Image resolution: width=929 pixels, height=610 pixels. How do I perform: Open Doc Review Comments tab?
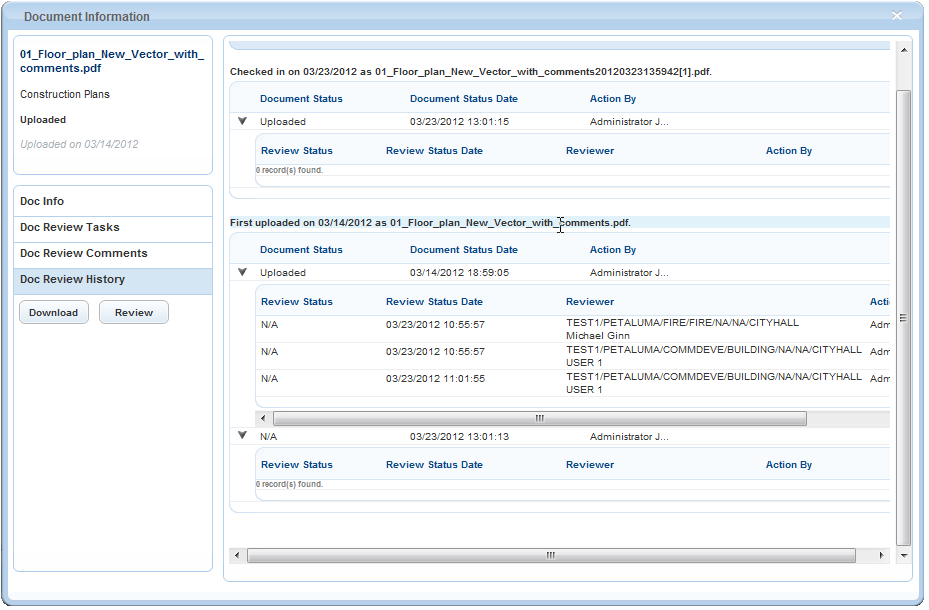(x=84, y=253)
